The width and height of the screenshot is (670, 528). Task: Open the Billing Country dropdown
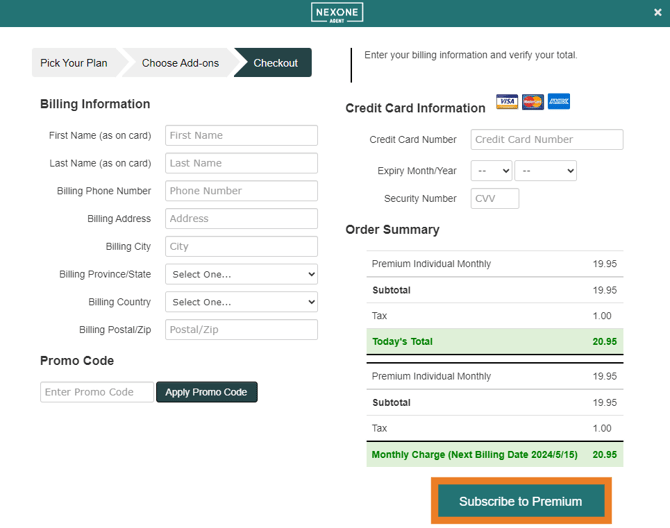(242, 302)
